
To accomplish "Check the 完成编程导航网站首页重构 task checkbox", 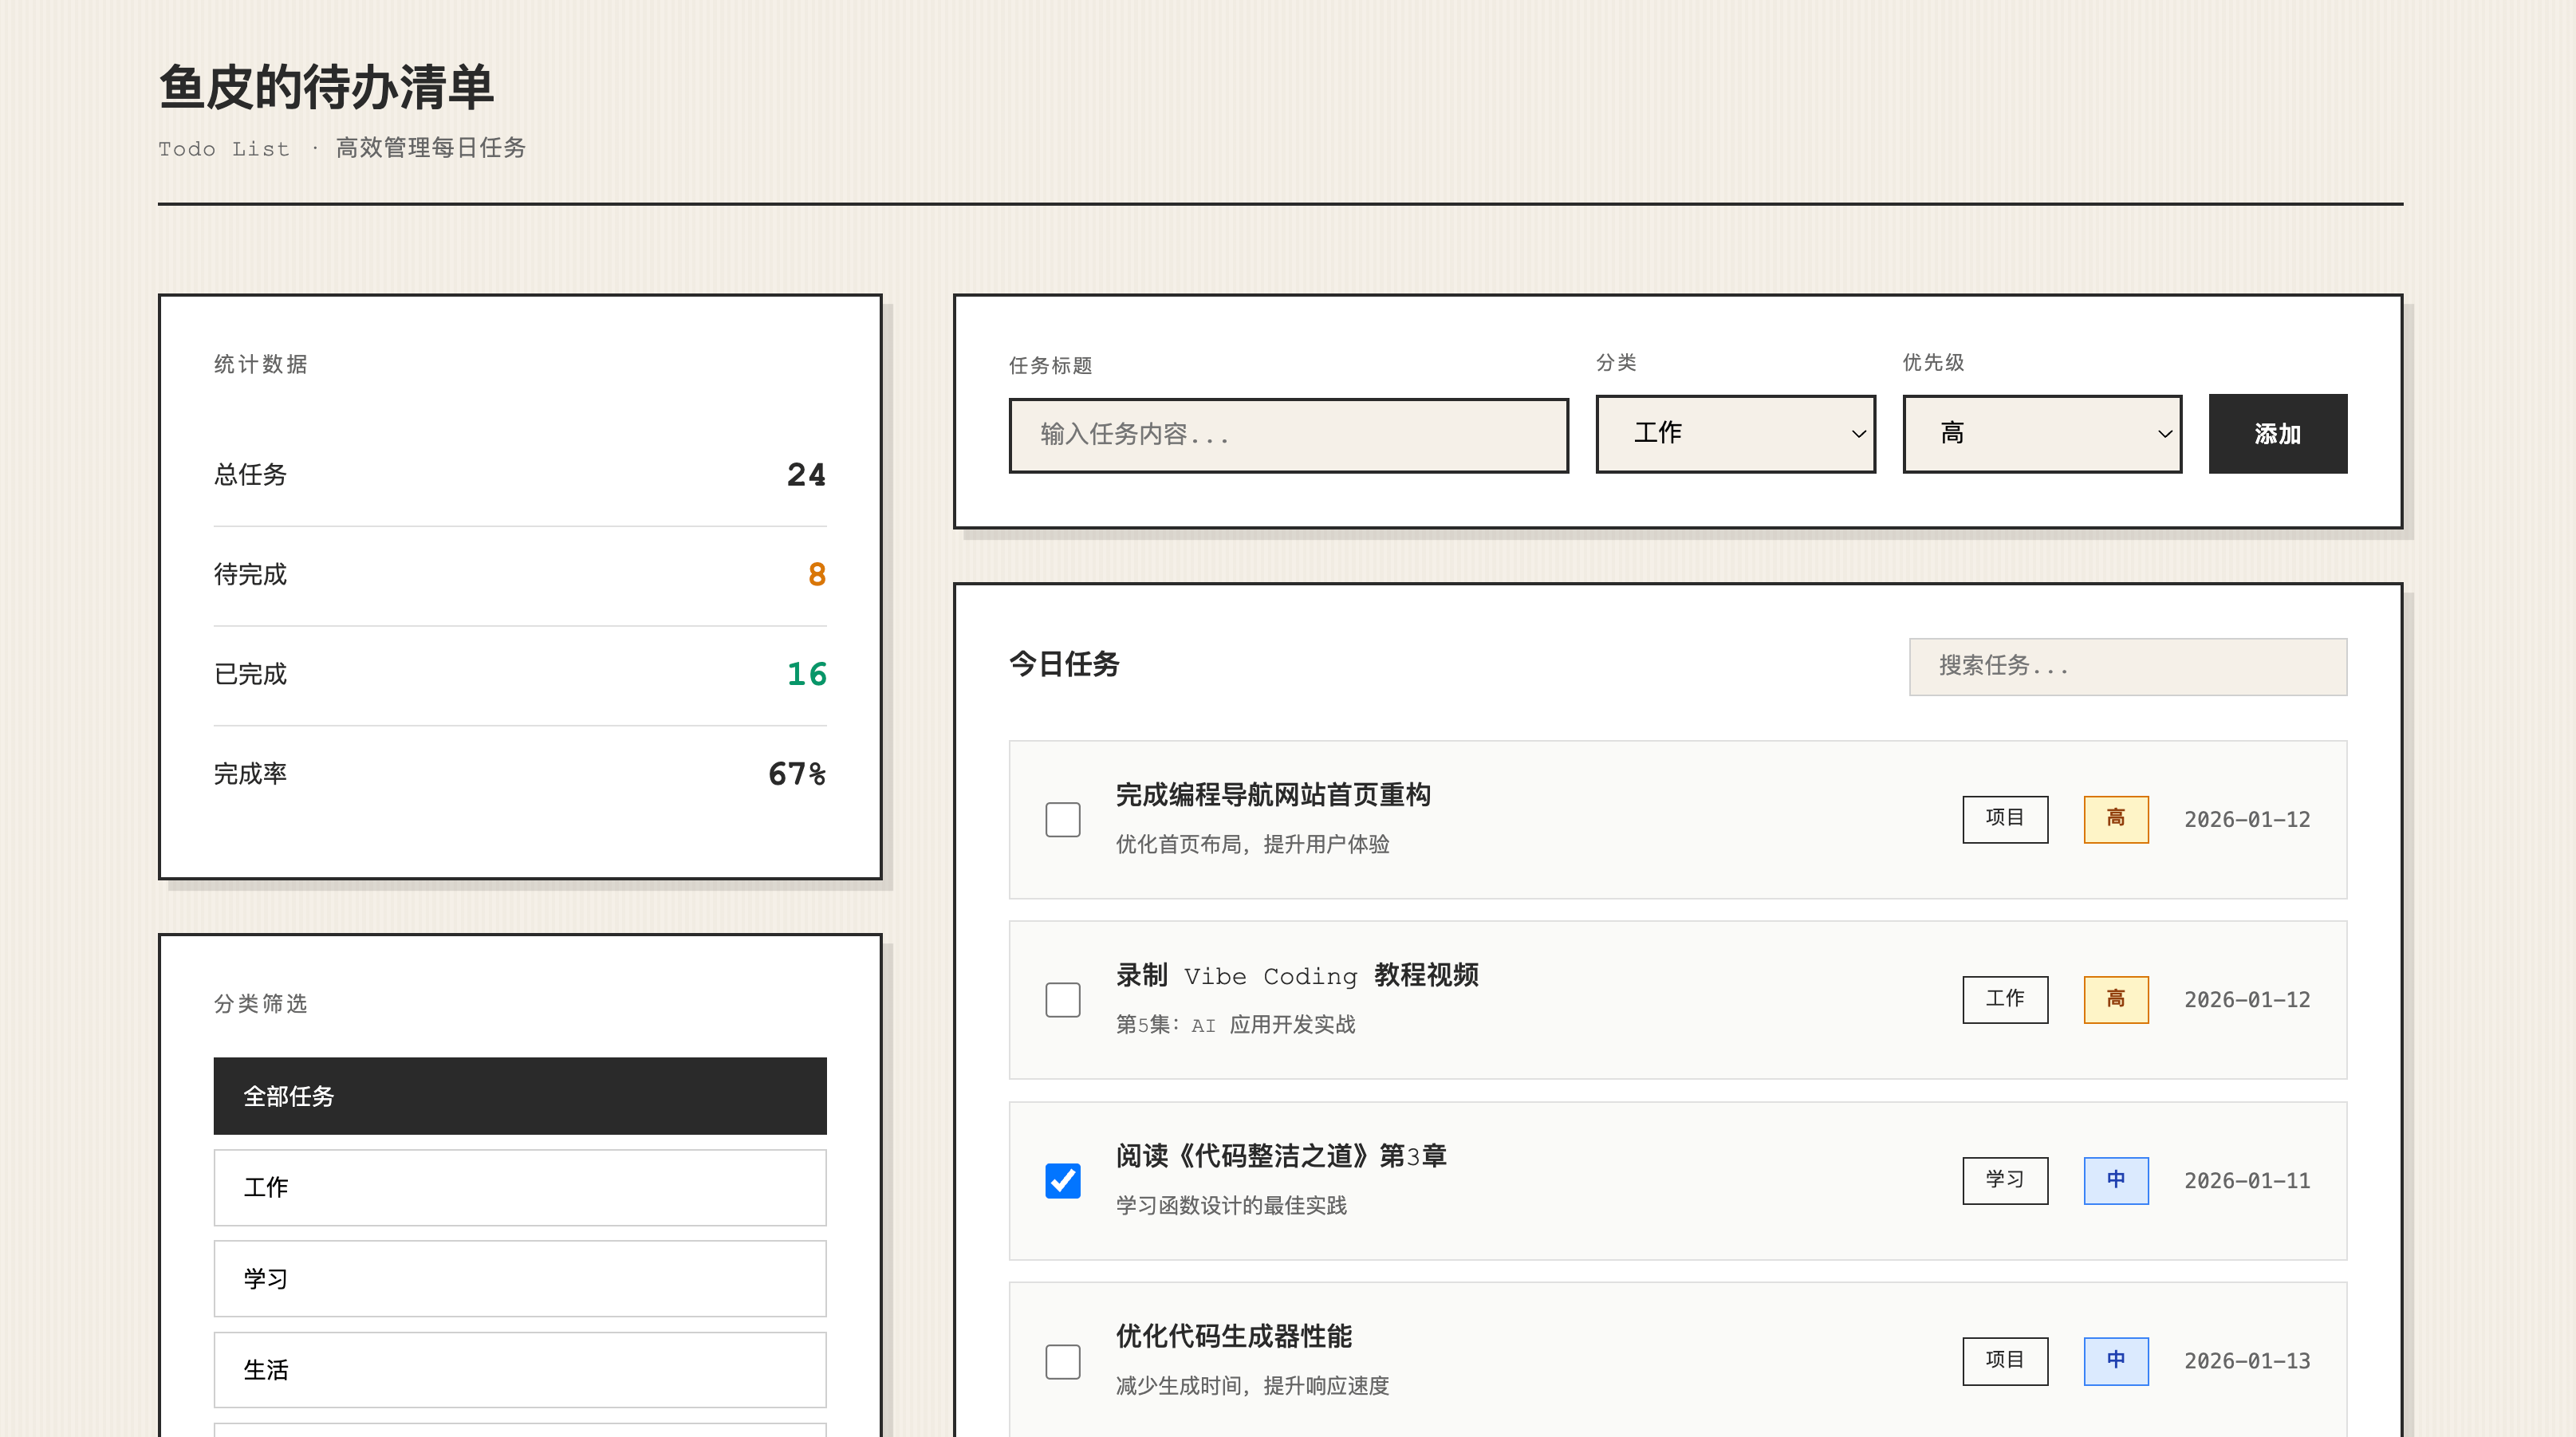I will click(x=1062, y=819).
